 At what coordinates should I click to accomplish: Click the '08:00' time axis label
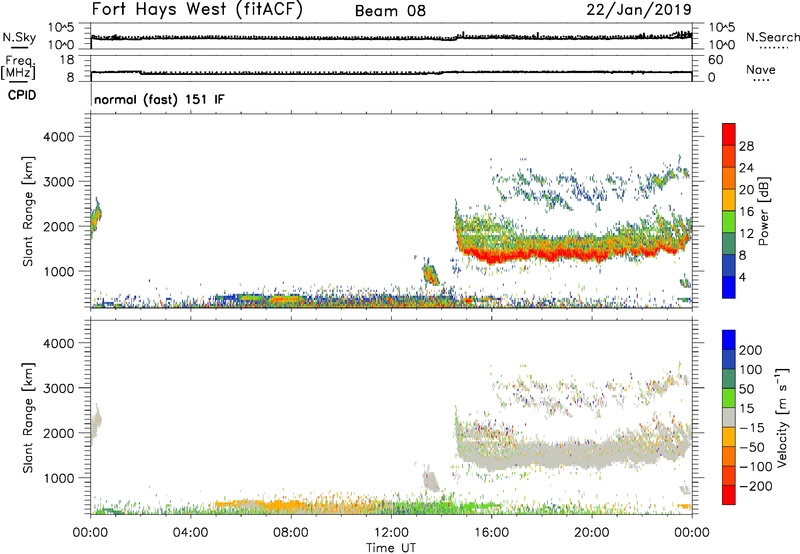pyautogui.click(x=291, y=533)
